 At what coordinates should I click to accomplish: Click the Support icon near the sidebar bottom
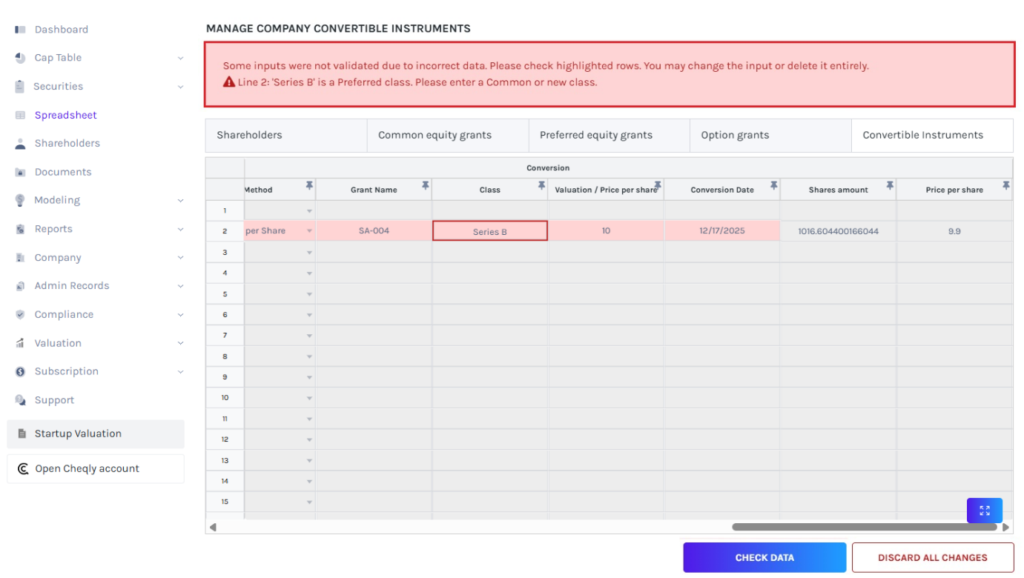[x=19, y=399]
